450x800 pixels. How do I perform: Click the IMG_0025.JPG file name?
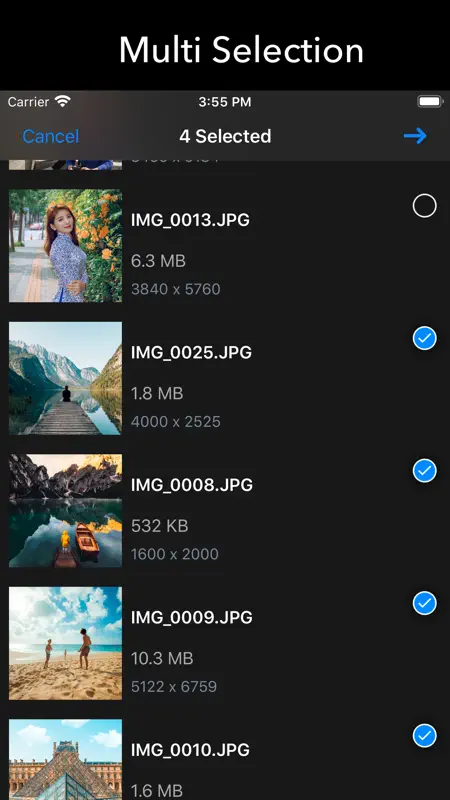[x=191, y=353]
